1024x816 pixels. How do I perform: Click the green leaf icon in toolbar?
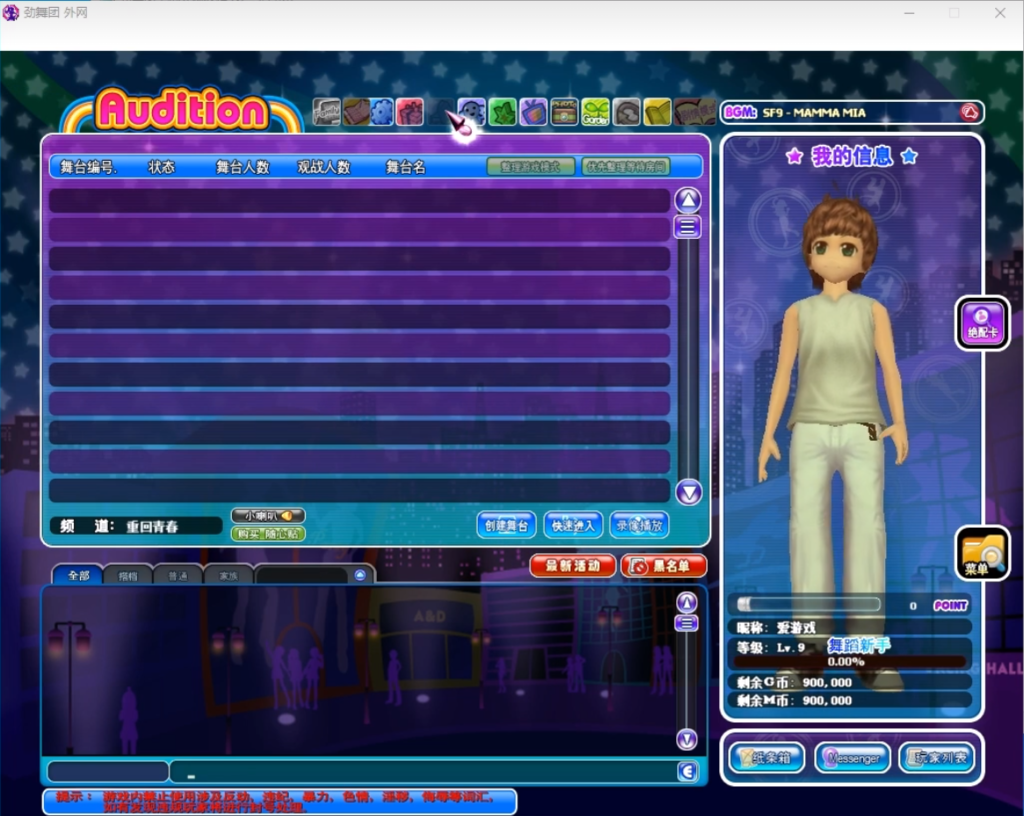click(x=502, y=112)
